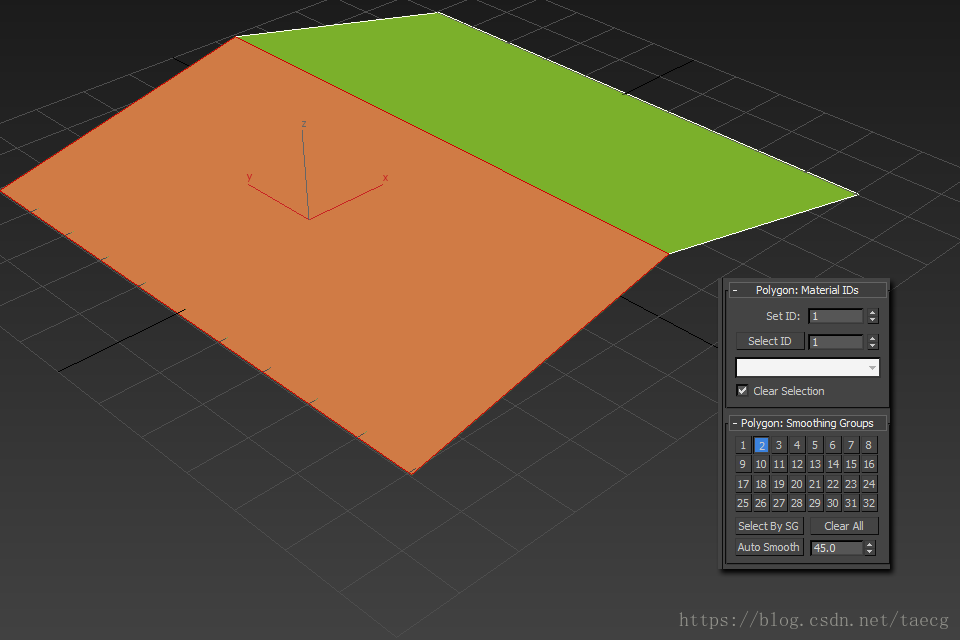Toggle smoothing group 10

click(x=761, y=464)
